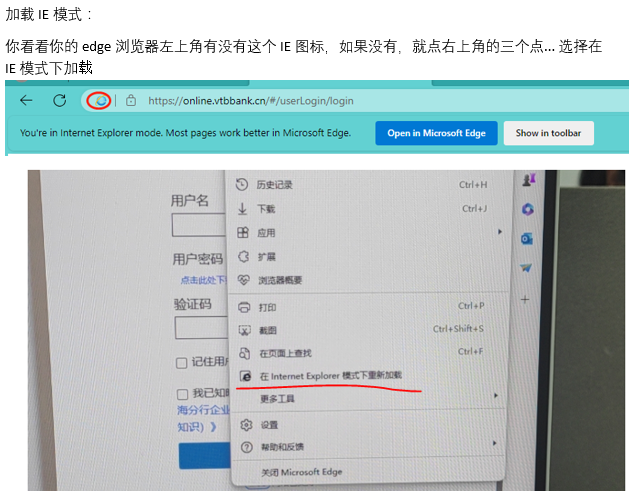The height and width of the screenshot is (491, 632).
Task: Click the Outlook icon in the Edge sidebar
Action: tap(527, 238)
